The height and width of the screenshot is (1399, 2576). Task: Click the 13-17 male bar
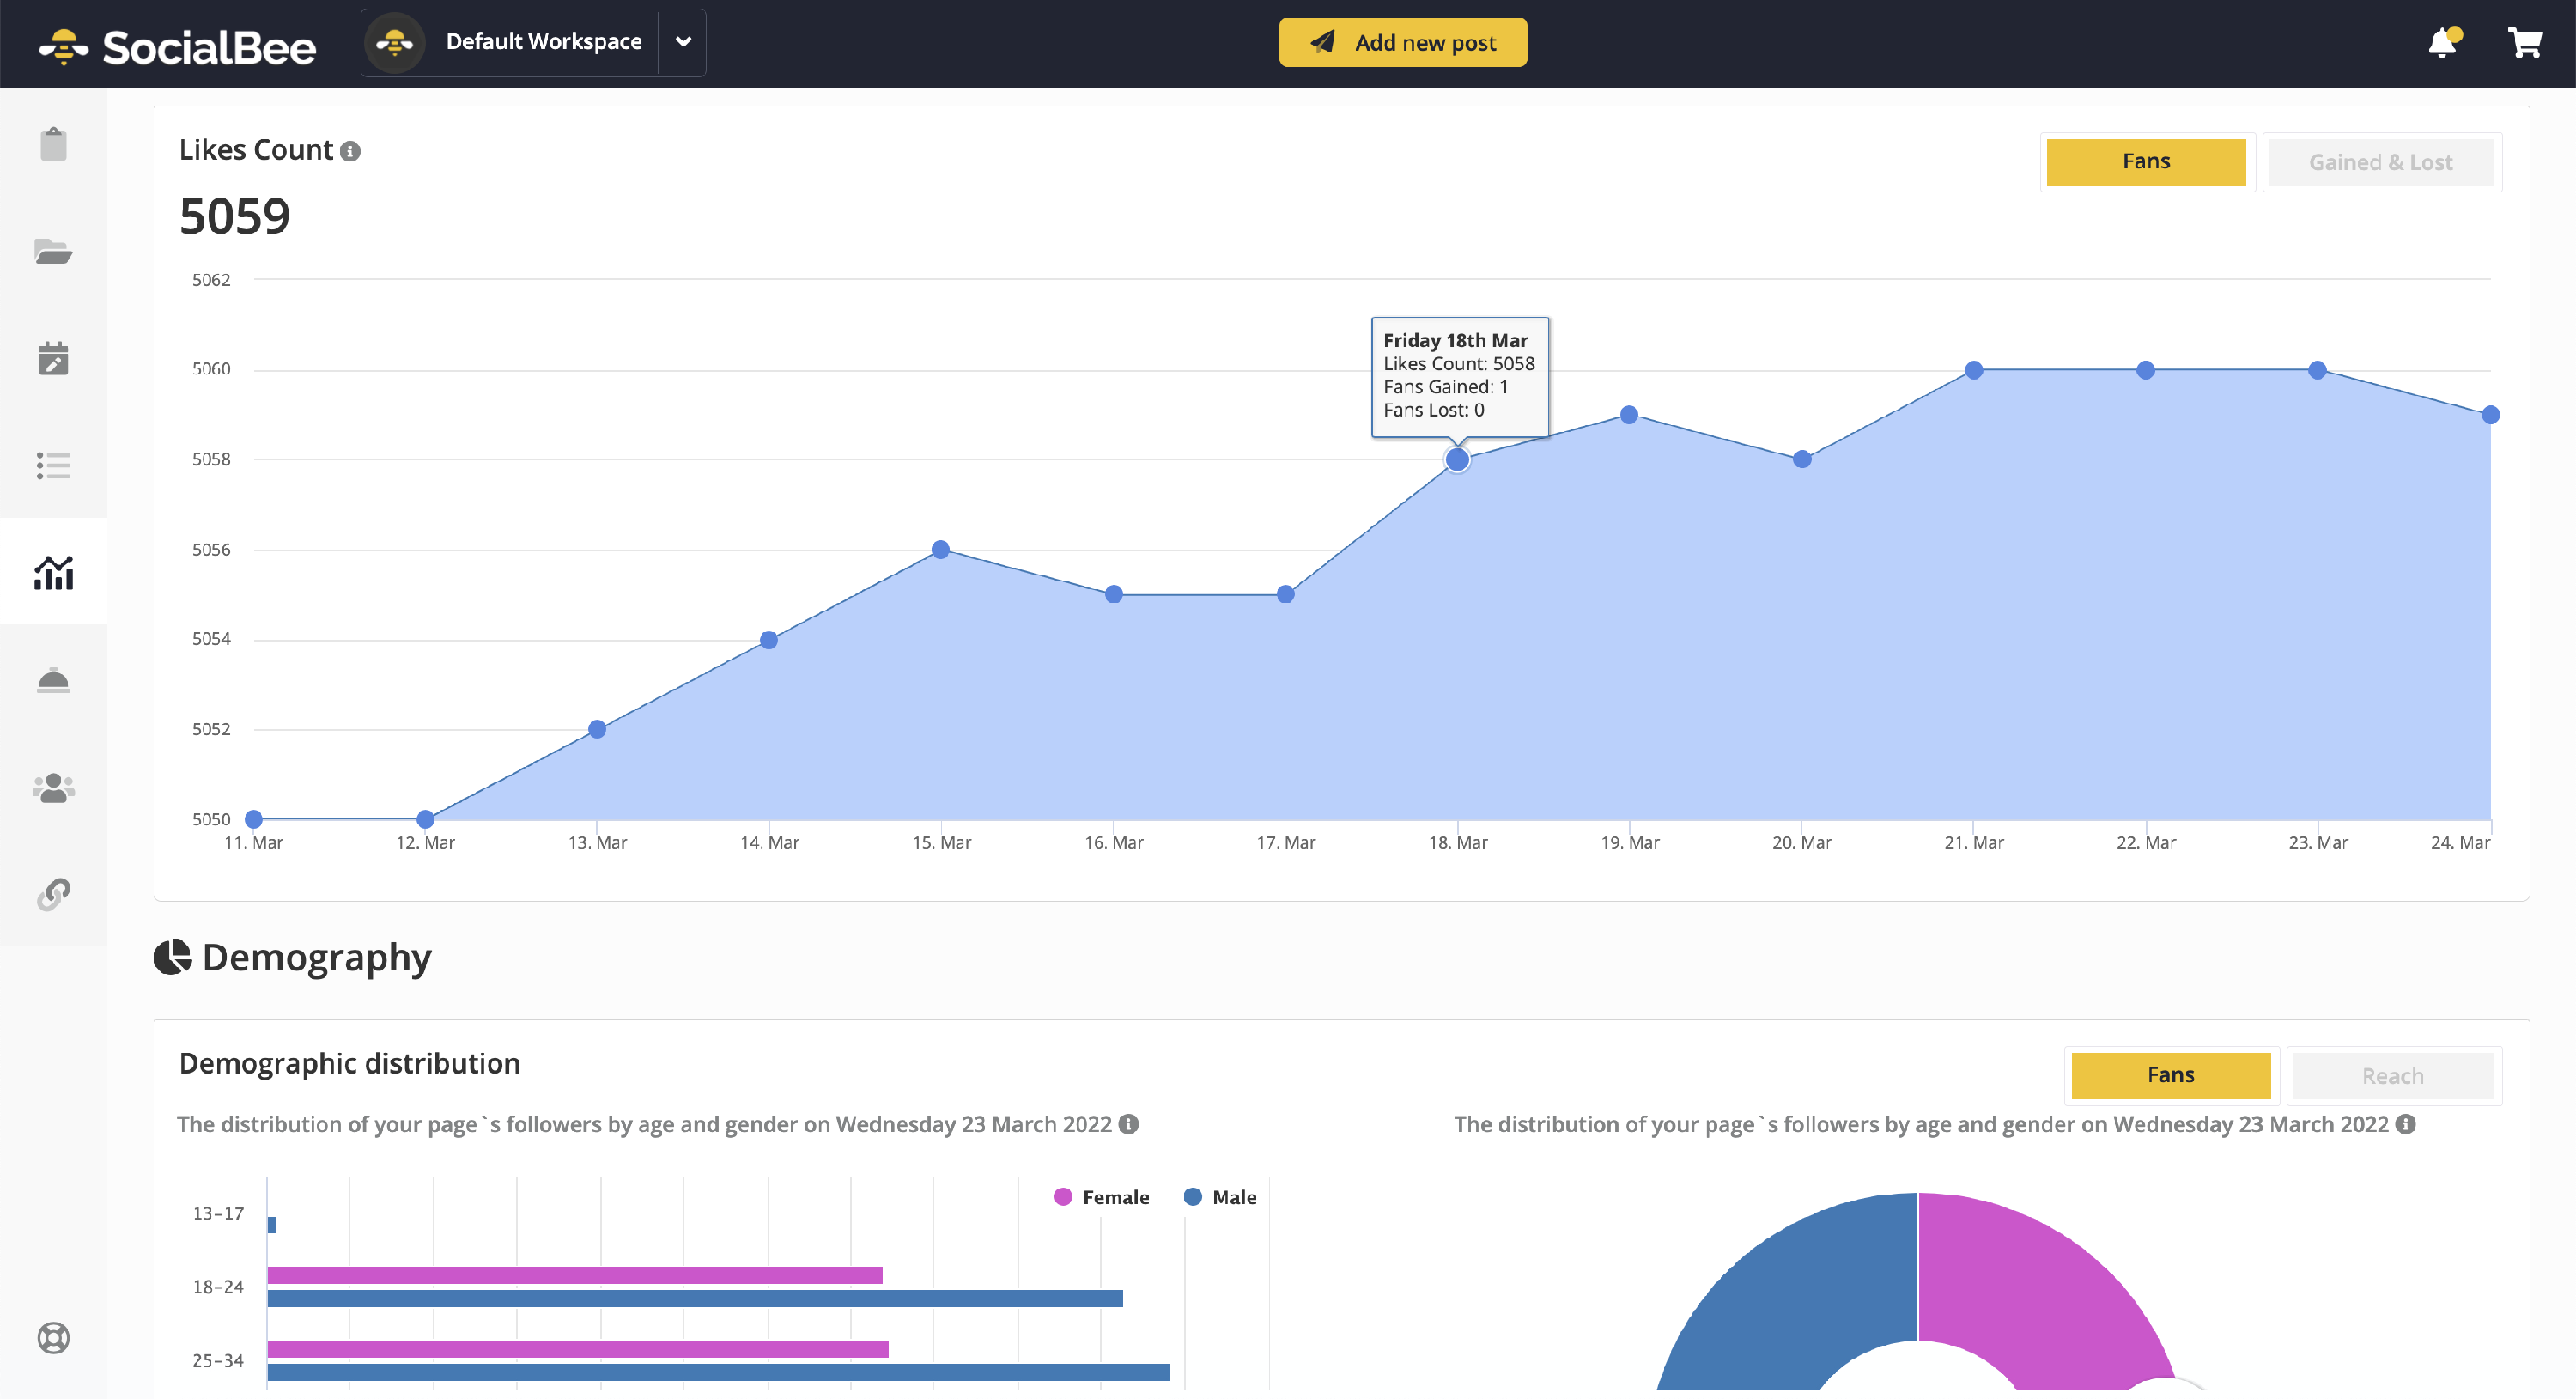[x=272, y=1224]
